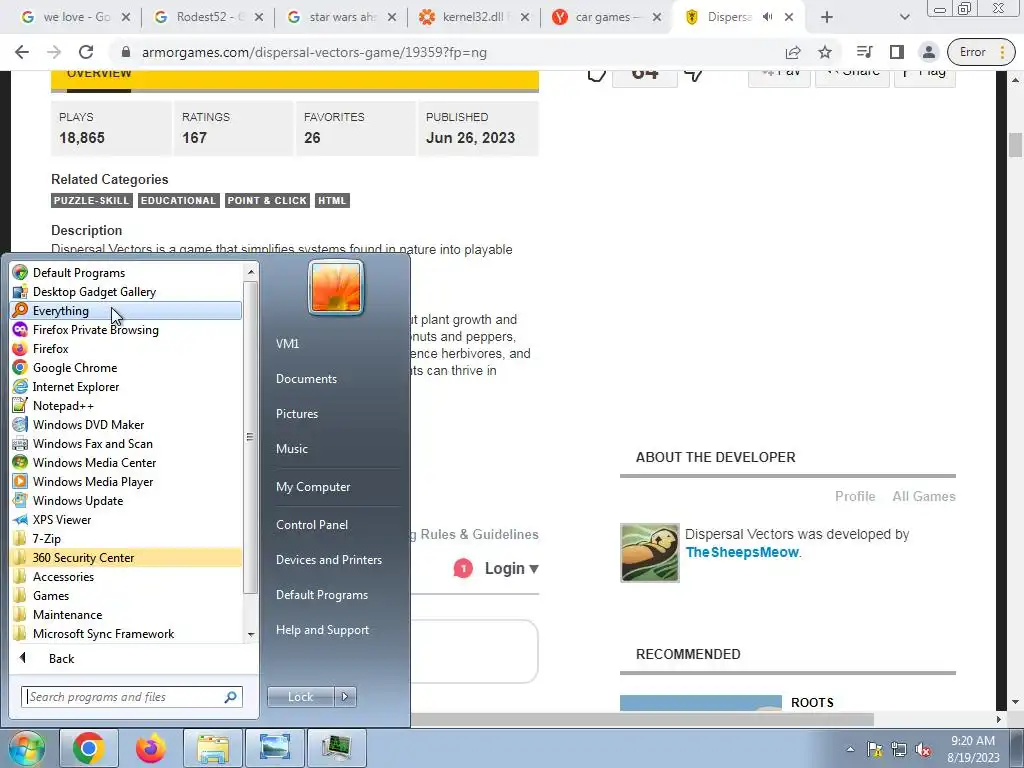Open Chrome from the taskbar
1024x768 pixels.
click(x=88, y=748)
